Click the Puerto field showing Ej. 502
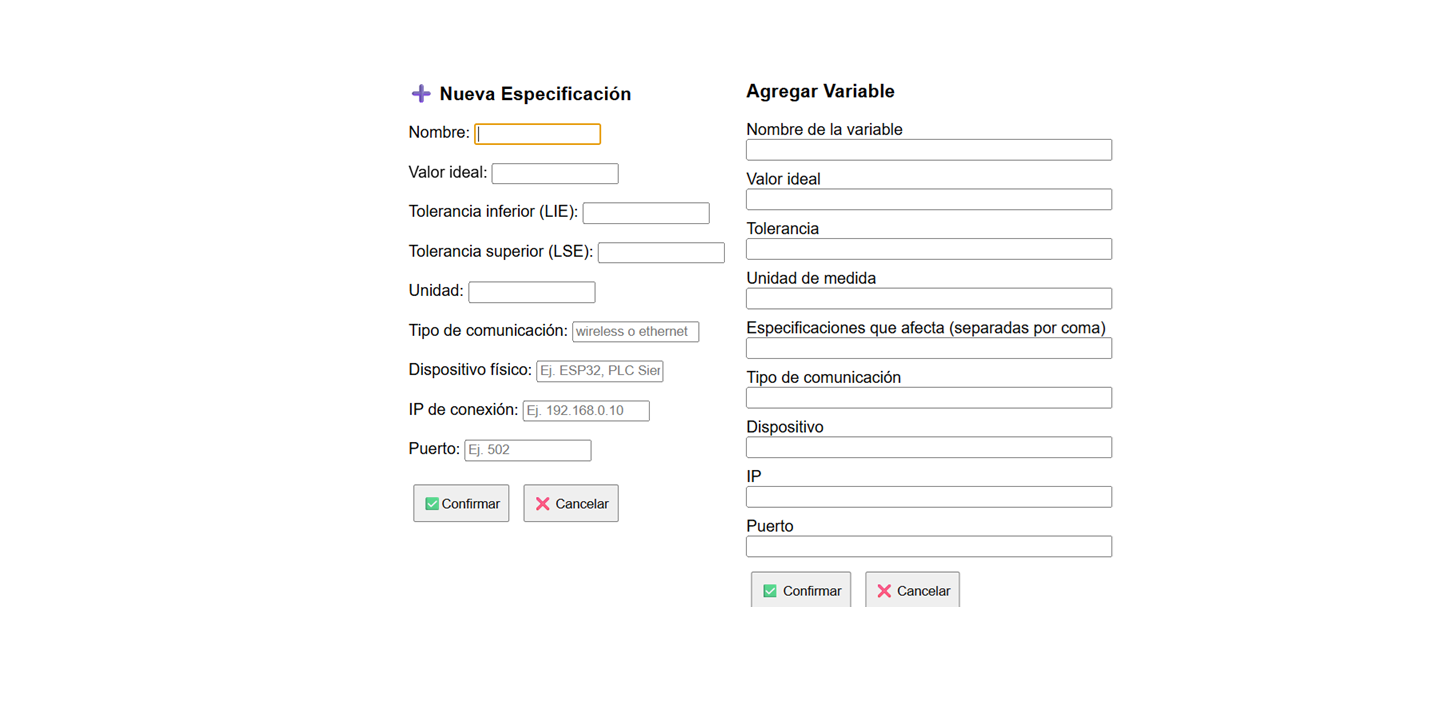This screenshot has height=720, width=1449. click(527, 449)
